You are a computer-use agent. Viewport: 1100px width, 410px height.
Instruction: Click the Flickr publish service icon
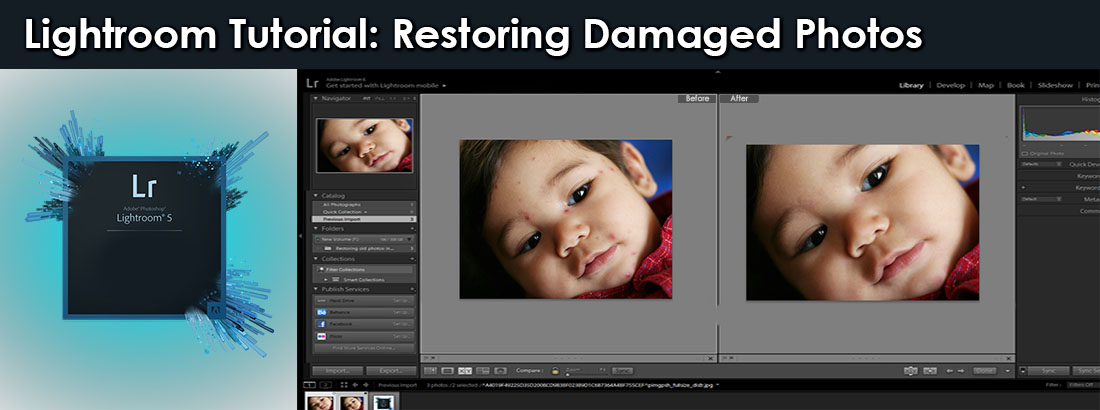321,336
